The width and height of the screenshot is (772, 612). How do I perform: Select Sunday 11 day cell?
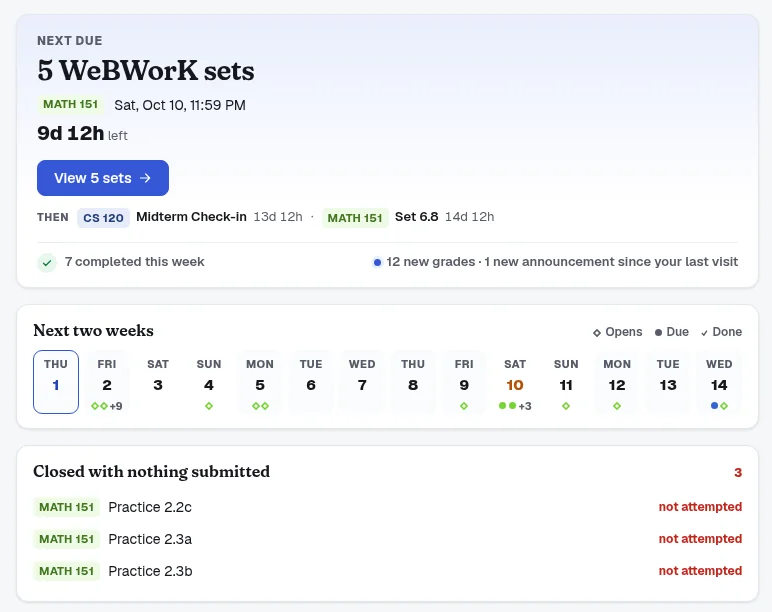pos(566,382)
